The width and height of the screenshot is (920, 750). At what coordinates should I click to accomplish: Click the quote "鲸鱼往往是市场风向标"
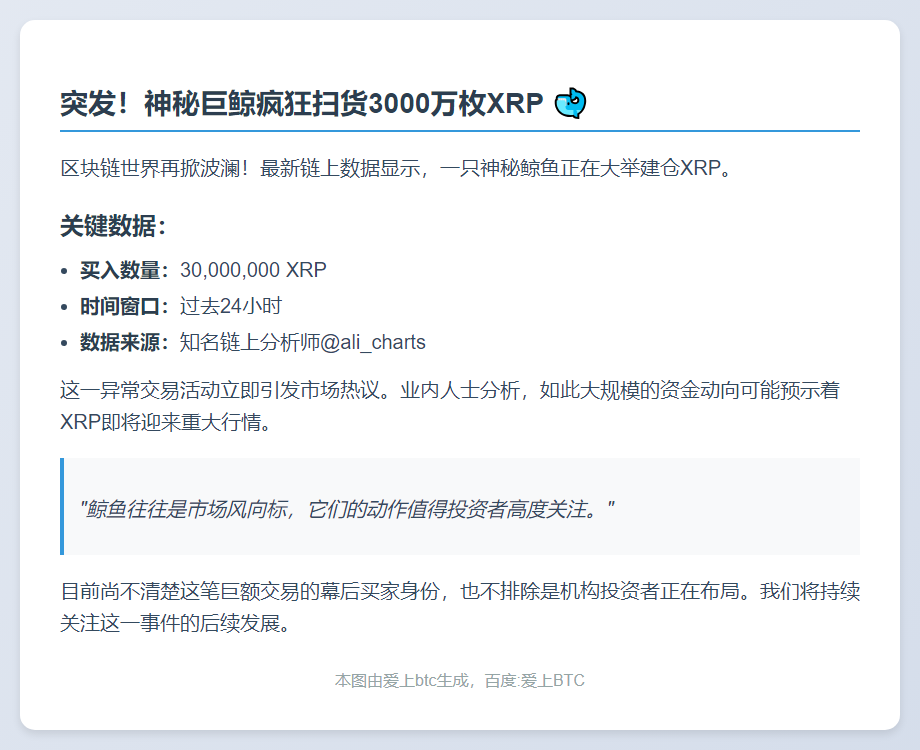187,509
